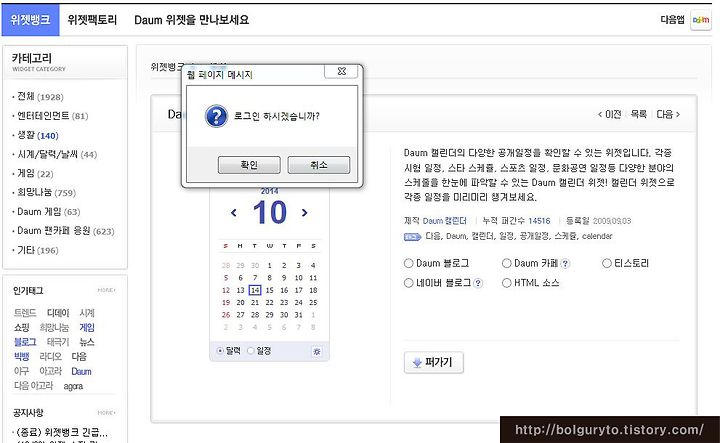Select Daum 게임 (63) category
Screen dimensions: 720x443
point(49,212)
